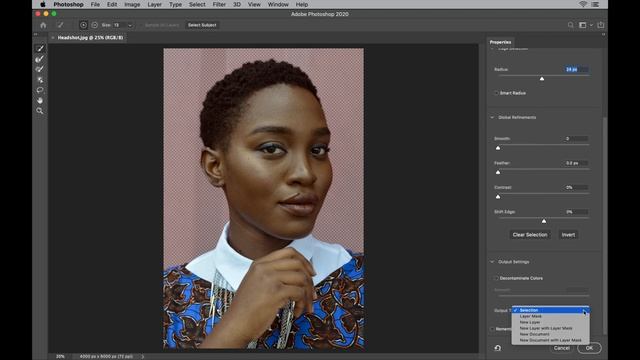The image size is (640, 360).
Task: Open the Edit menu
Action: [x=112, y=4]
